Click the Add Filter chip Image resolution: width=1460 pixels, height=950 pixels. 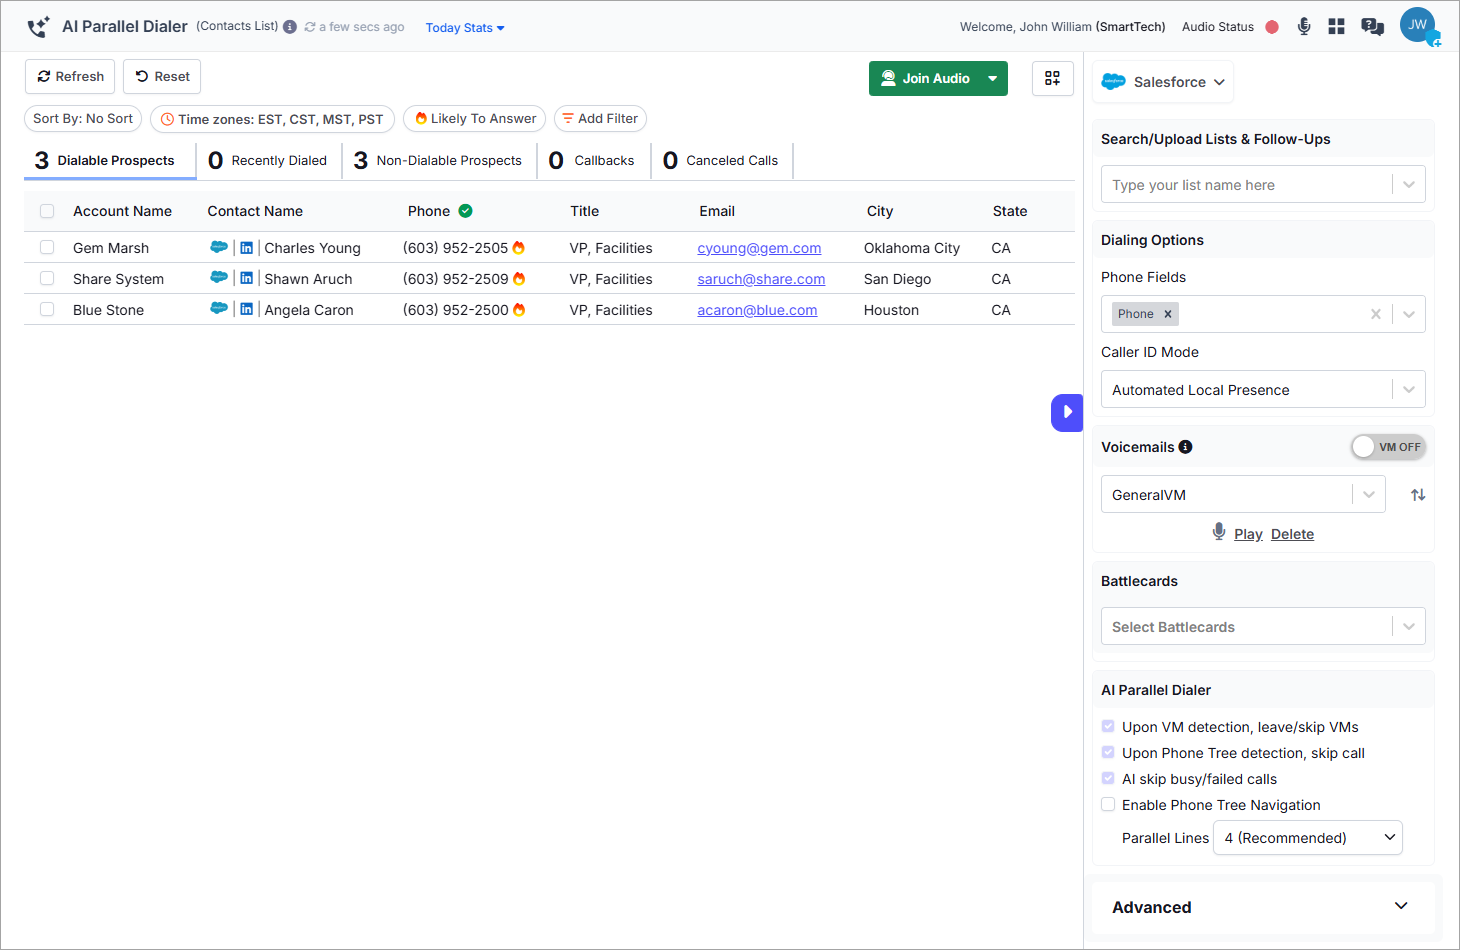click(x=600, y=118)
